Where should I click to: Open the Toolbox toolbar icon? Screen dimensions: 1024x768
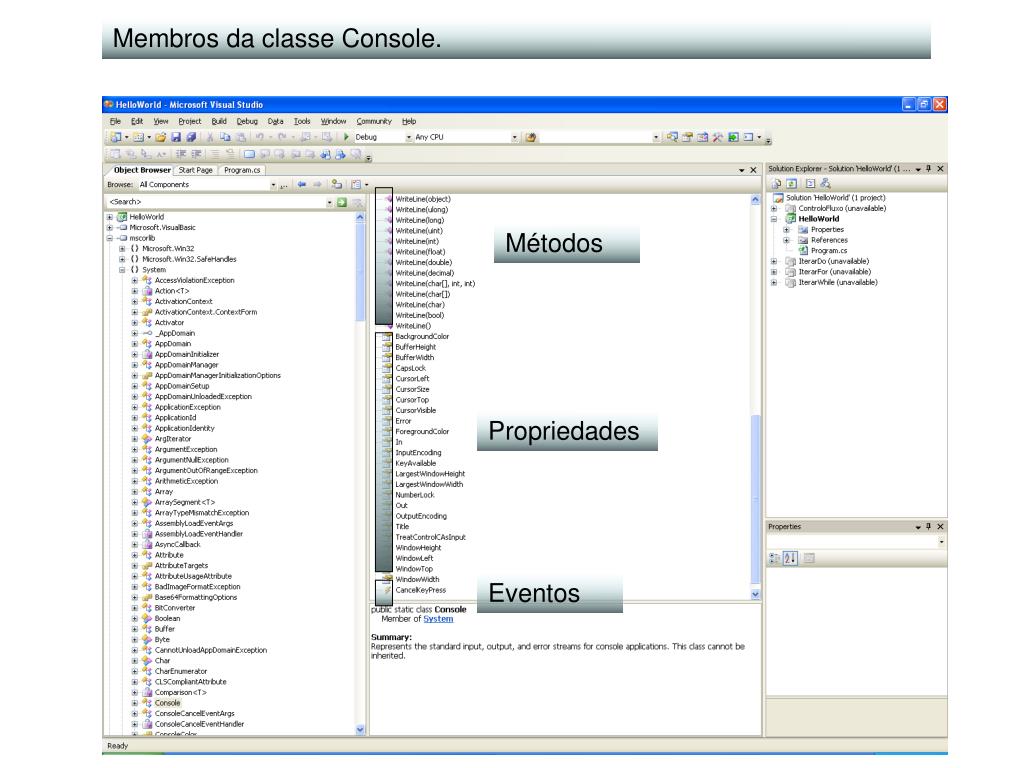click(x=718, y=137)
